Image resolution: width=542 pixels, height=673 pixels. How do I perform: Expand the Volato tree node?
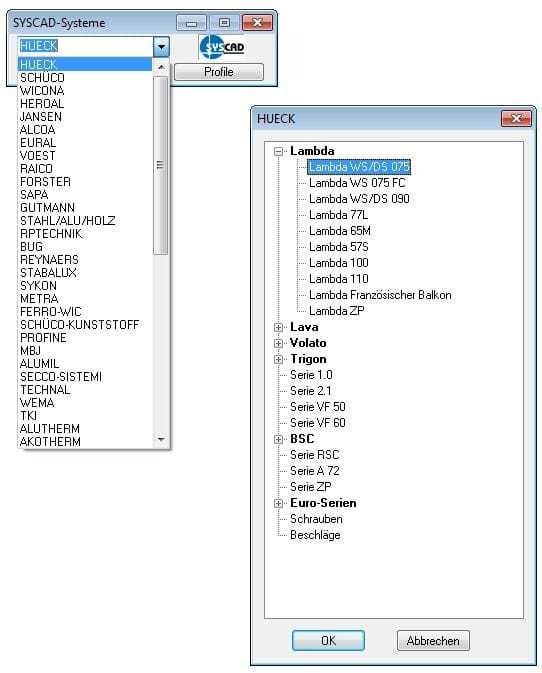(279, 343)
